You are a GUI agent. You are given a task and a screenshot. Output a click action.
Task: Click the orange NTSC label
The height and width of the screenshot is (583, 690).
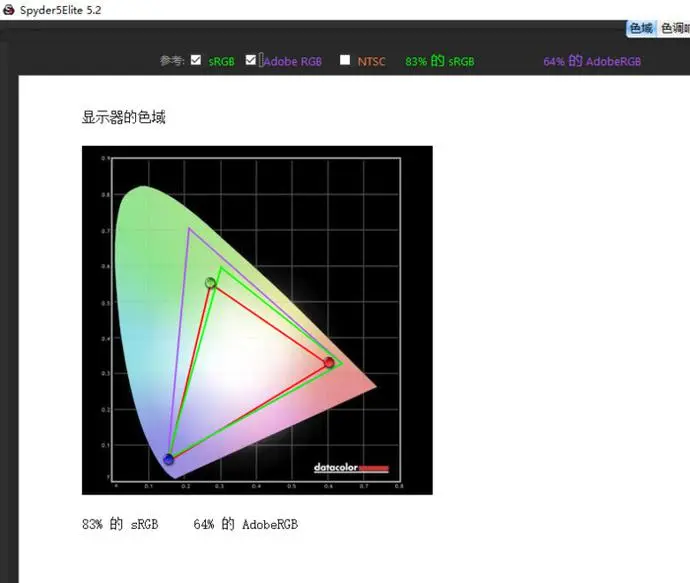(371, 61)
